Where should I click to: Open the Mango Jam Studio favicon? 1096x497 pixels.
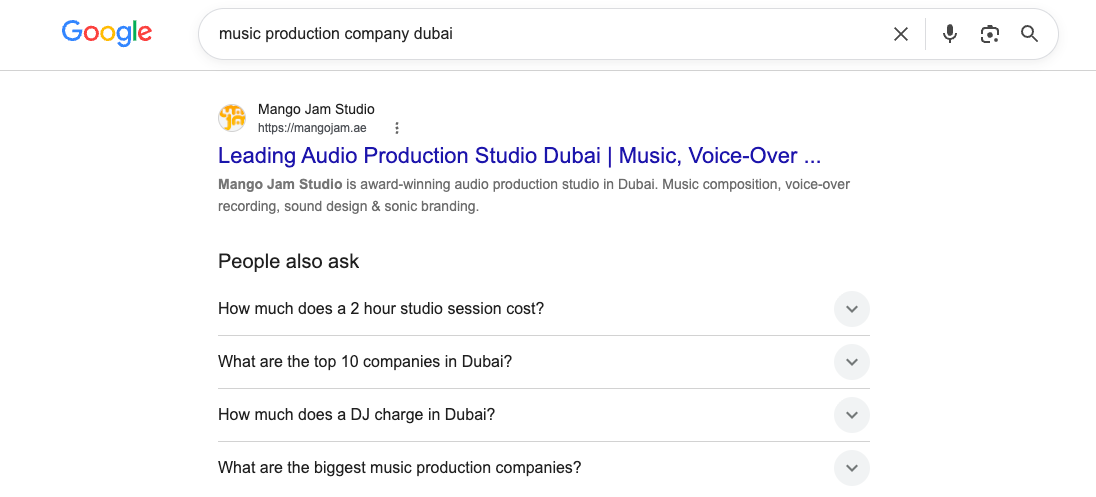coord(232,117)
